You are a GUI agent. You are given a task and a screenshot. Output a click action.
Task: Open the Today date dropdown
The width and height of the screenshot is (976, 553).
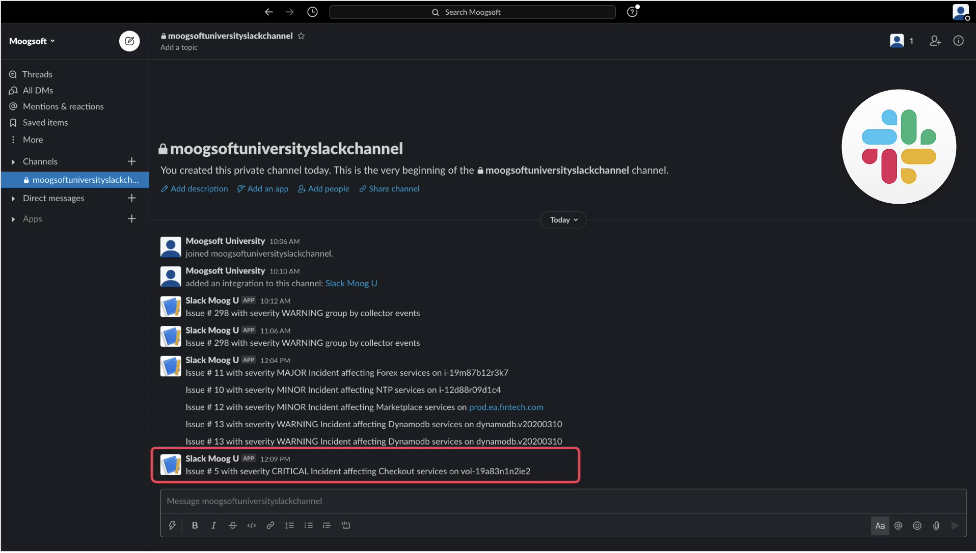tap(563, 220)
